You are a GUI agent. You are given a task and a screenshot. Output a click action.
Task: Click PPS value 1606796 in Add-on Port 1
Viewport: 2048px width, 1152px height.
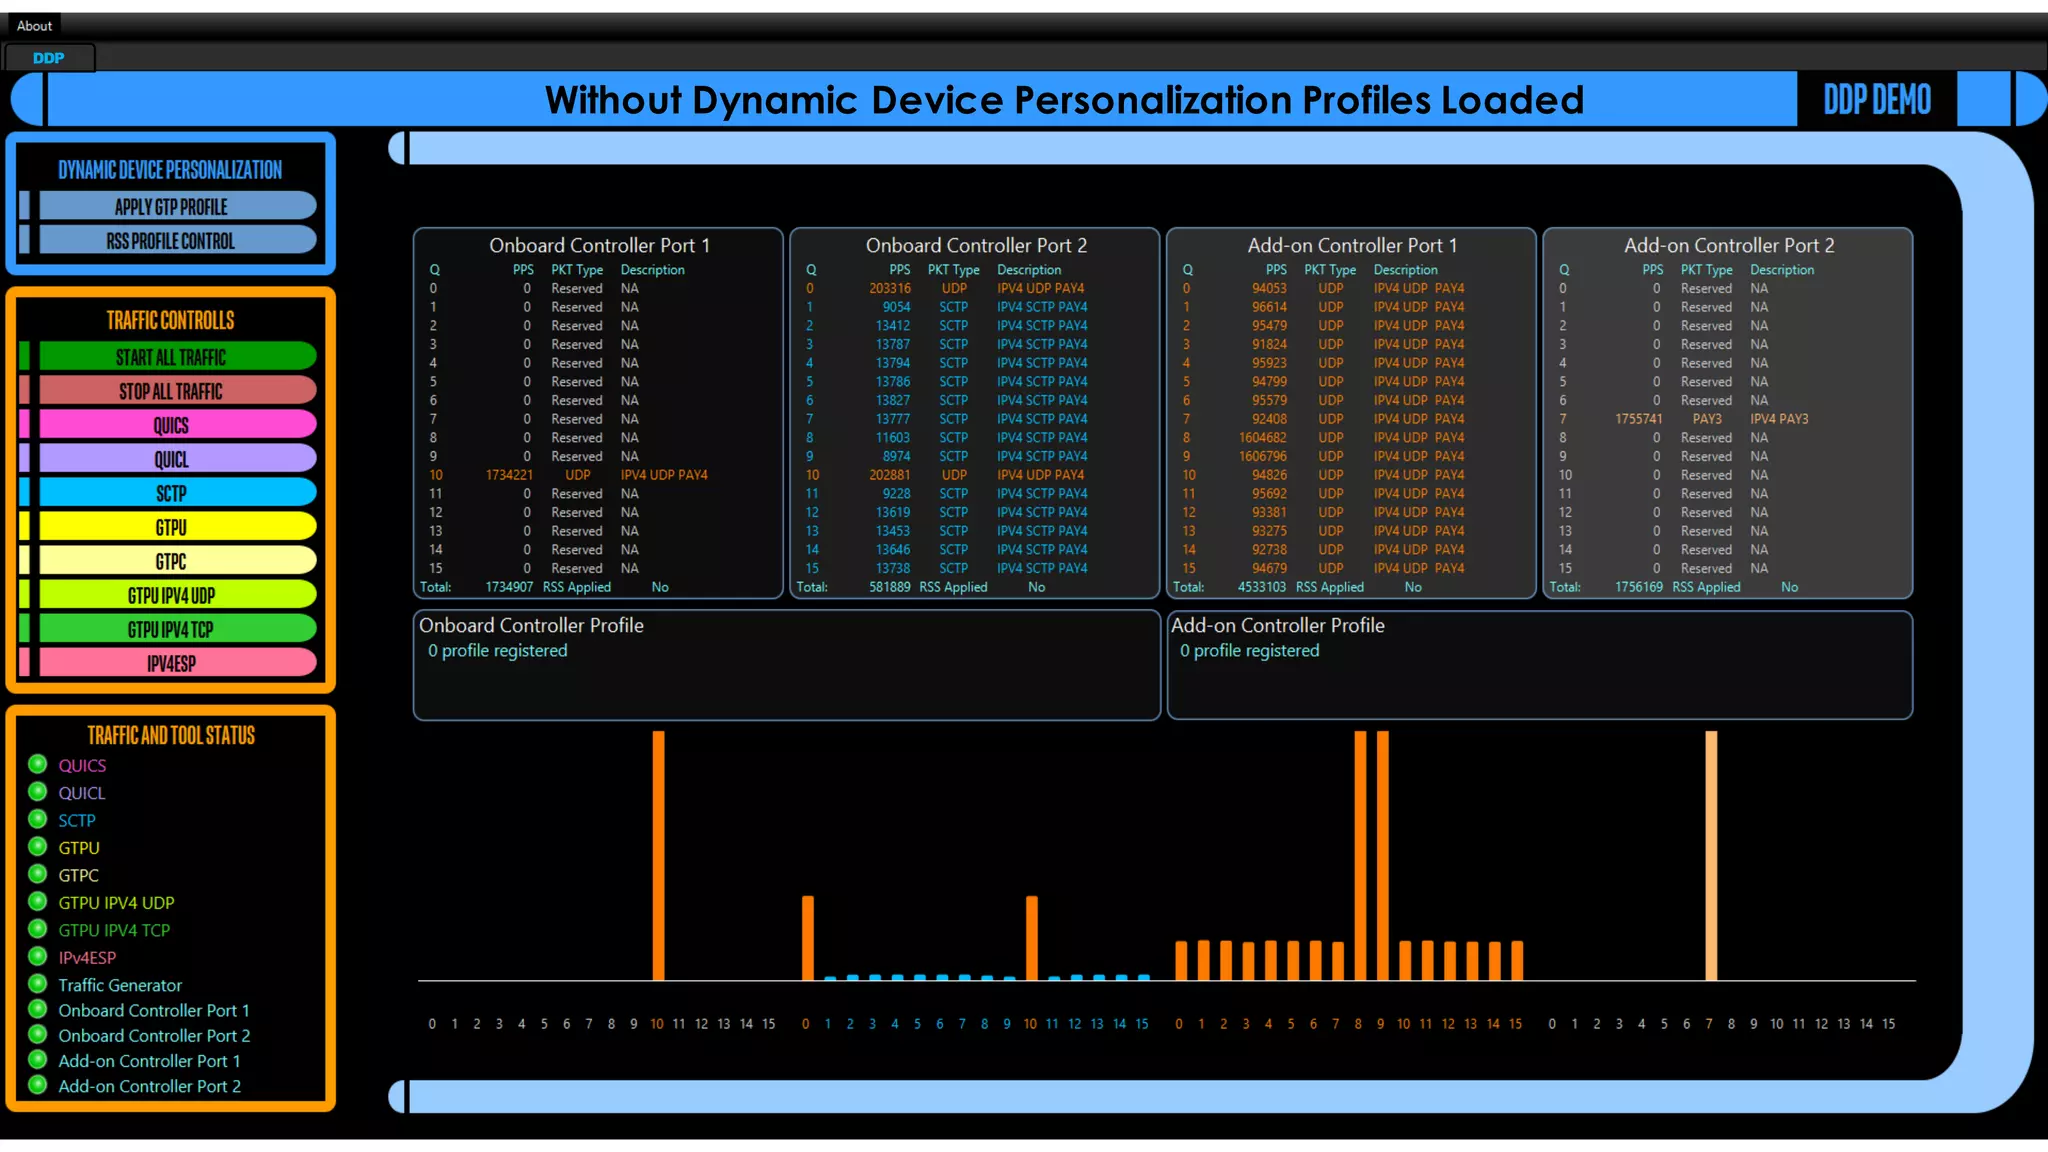pyautogui.click(x=1263, y=456)
